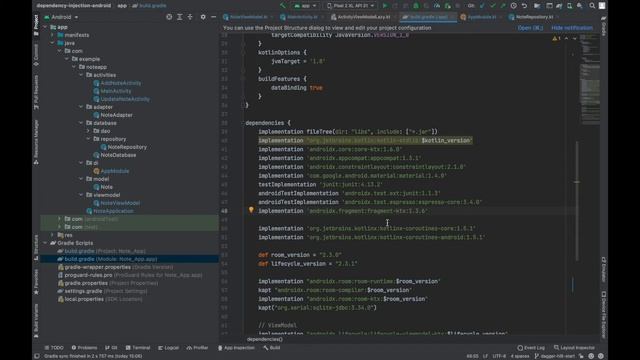Open the Profiler tool window tab
The width and height of the screenshot is (640, 360).
click(x=198, y=348)
